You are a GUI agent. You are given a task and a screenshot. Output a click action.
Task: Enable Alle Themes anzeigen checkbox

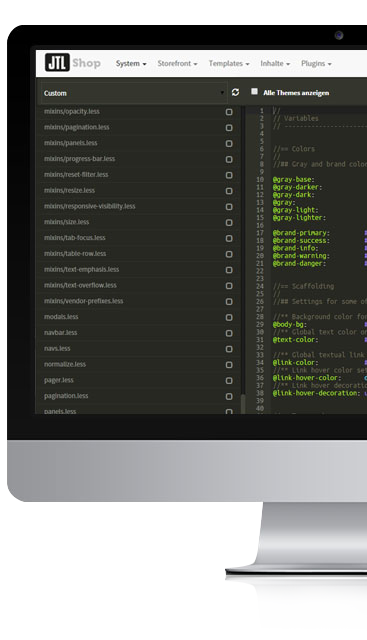(254, 91)
